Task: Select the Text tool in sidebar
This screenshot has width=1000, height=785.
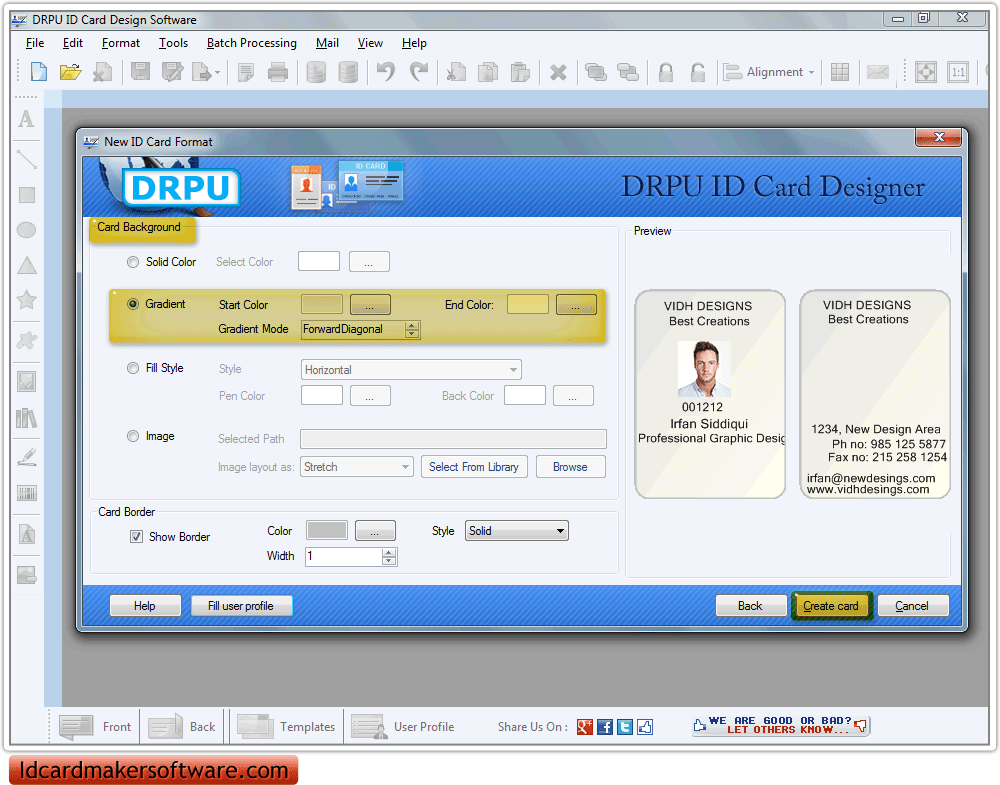Action: point(26,119)
